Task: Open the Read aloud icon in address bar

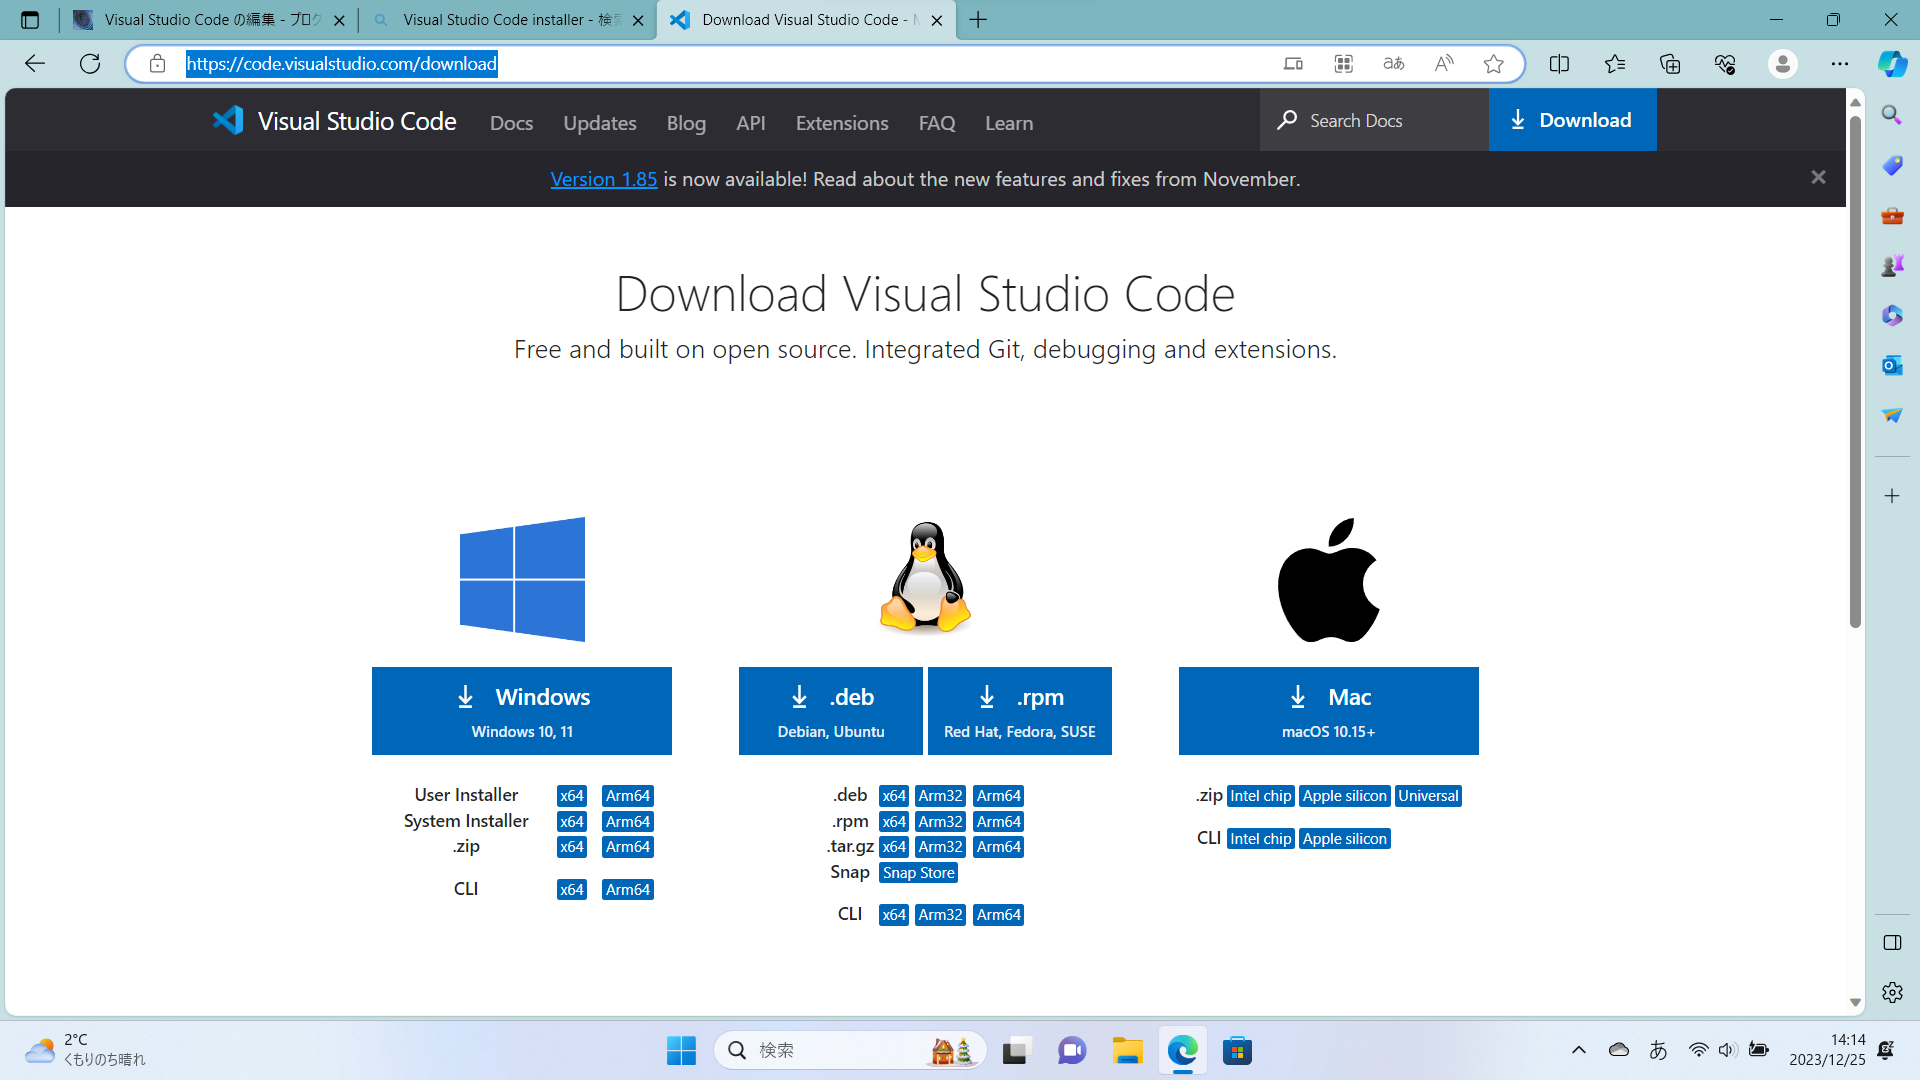Action: click(1443, 64)
